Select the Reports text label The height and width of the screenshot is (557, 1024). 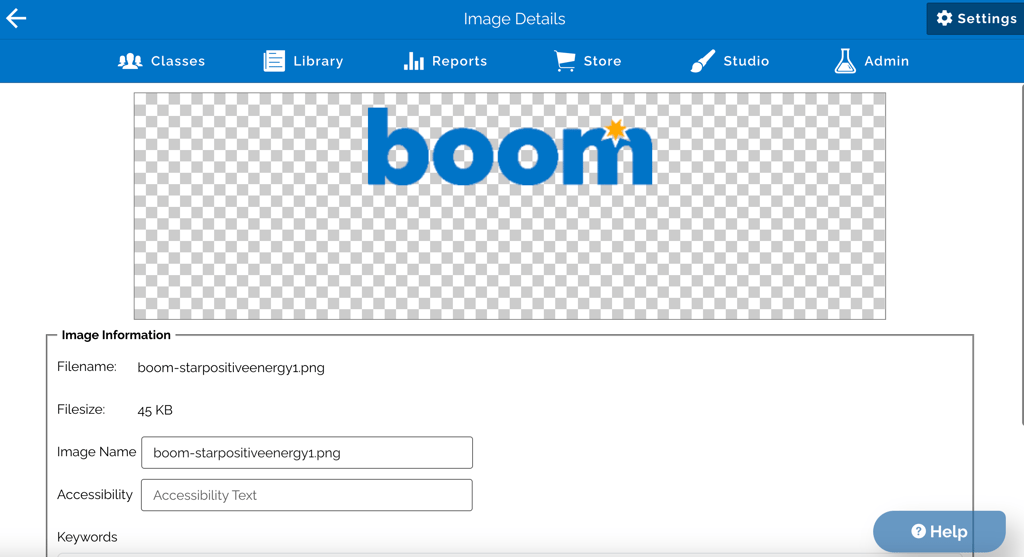[459, 61]
